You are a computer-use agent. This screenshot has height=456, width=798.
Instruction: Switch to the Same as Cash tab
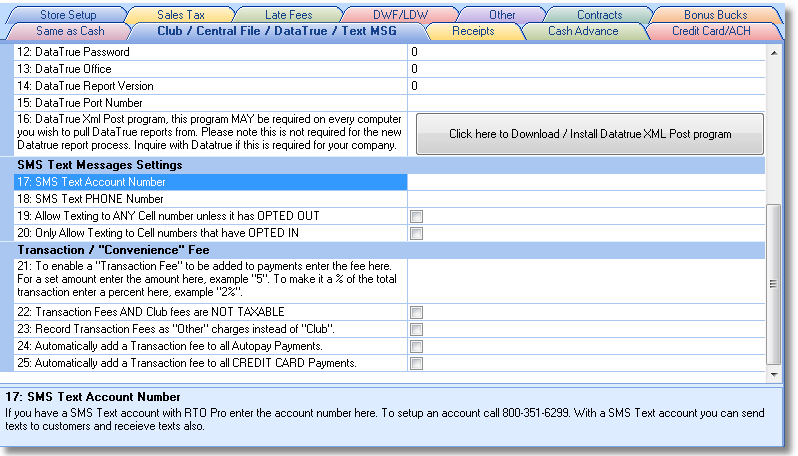[x=70, y=31]
